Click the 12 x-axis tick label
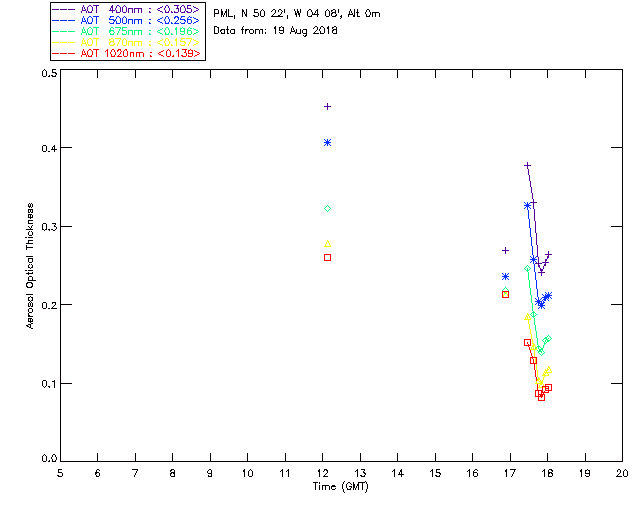The image size is (640, 512). click(x=322, y=473)
